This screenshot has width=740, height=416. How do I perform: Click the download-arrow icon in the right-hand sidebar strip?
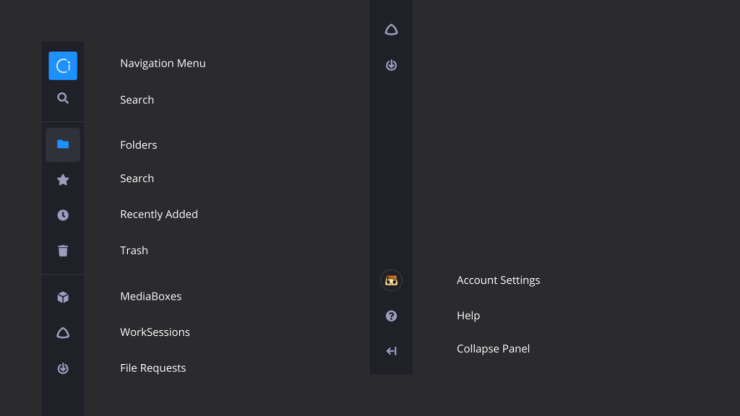pyautogui.click(x=391, y=66)
